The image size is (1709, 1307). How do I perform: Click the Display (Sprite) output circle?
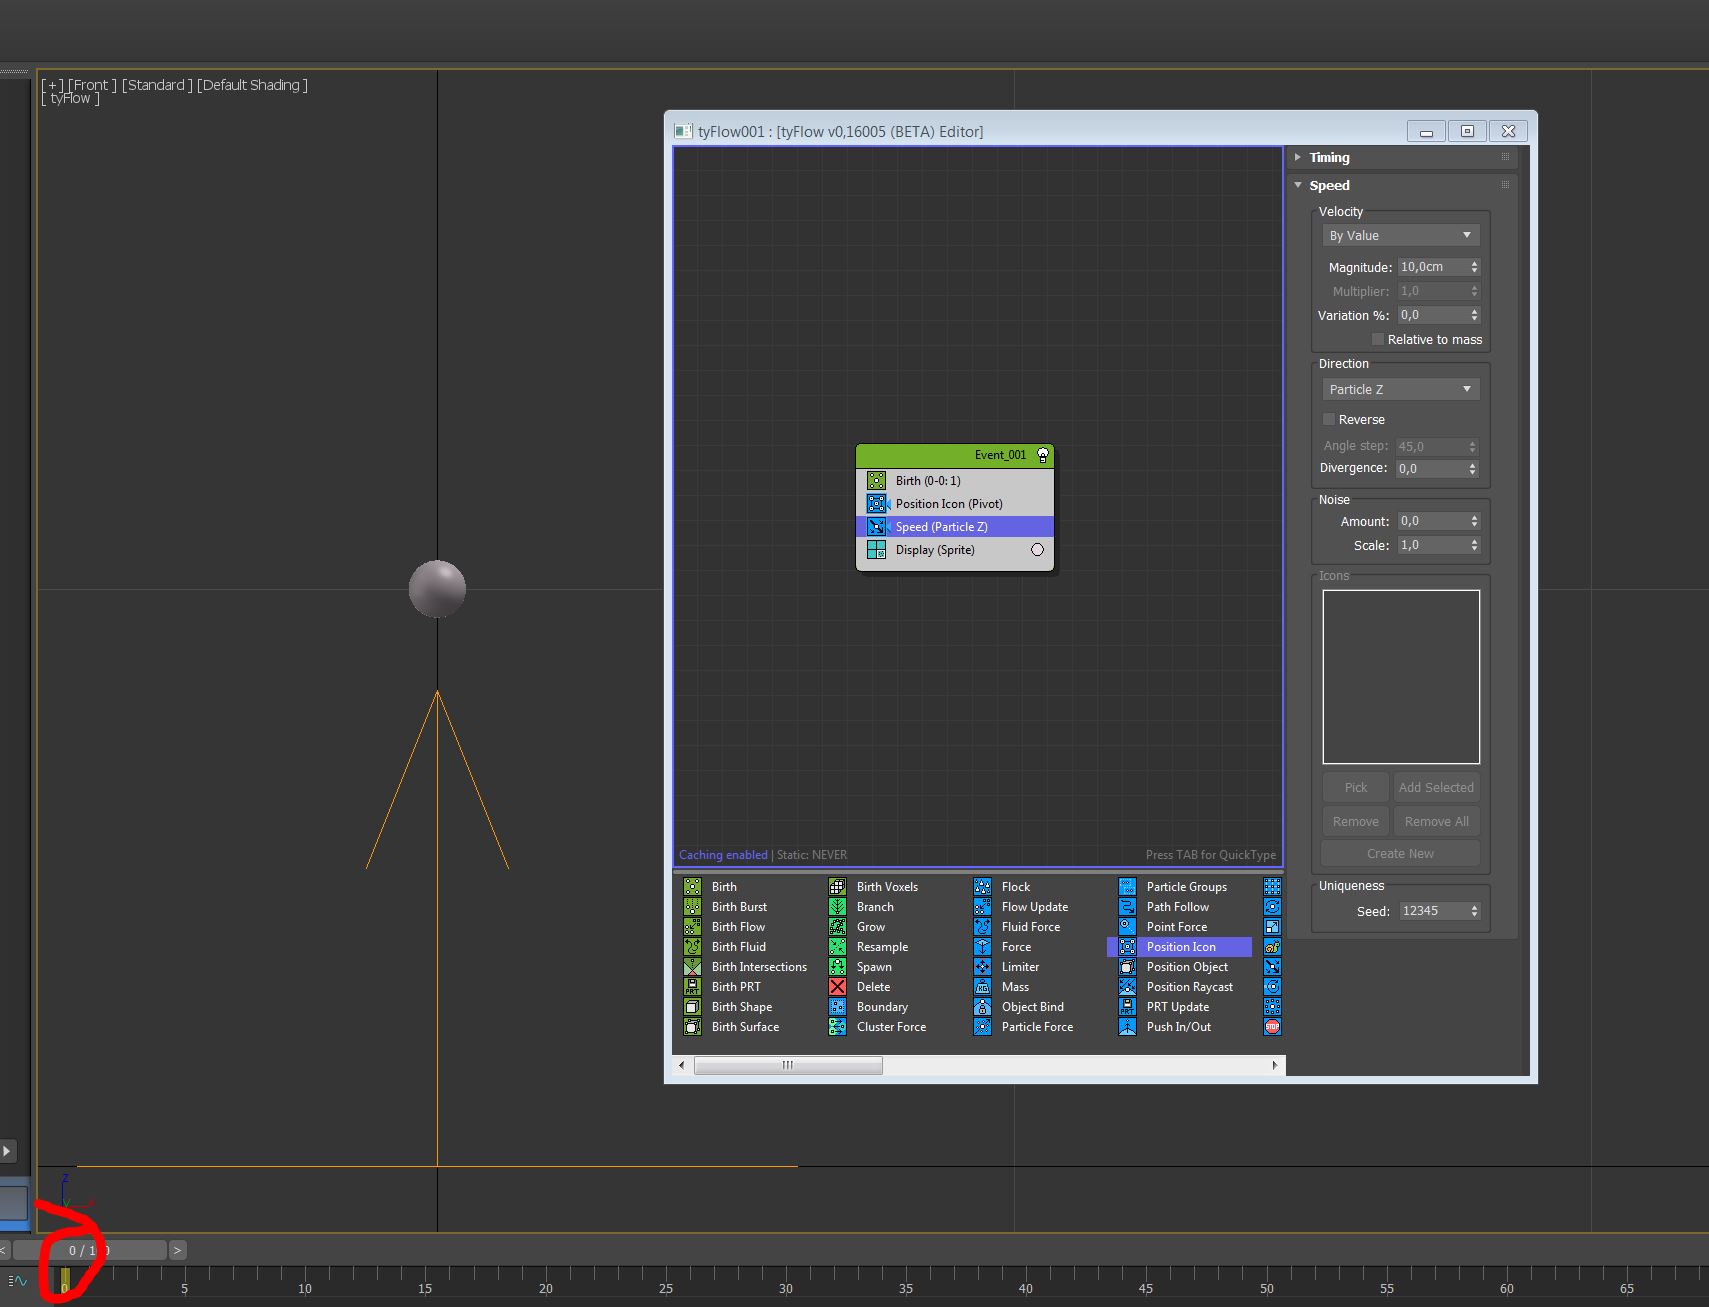[1037, 550]
